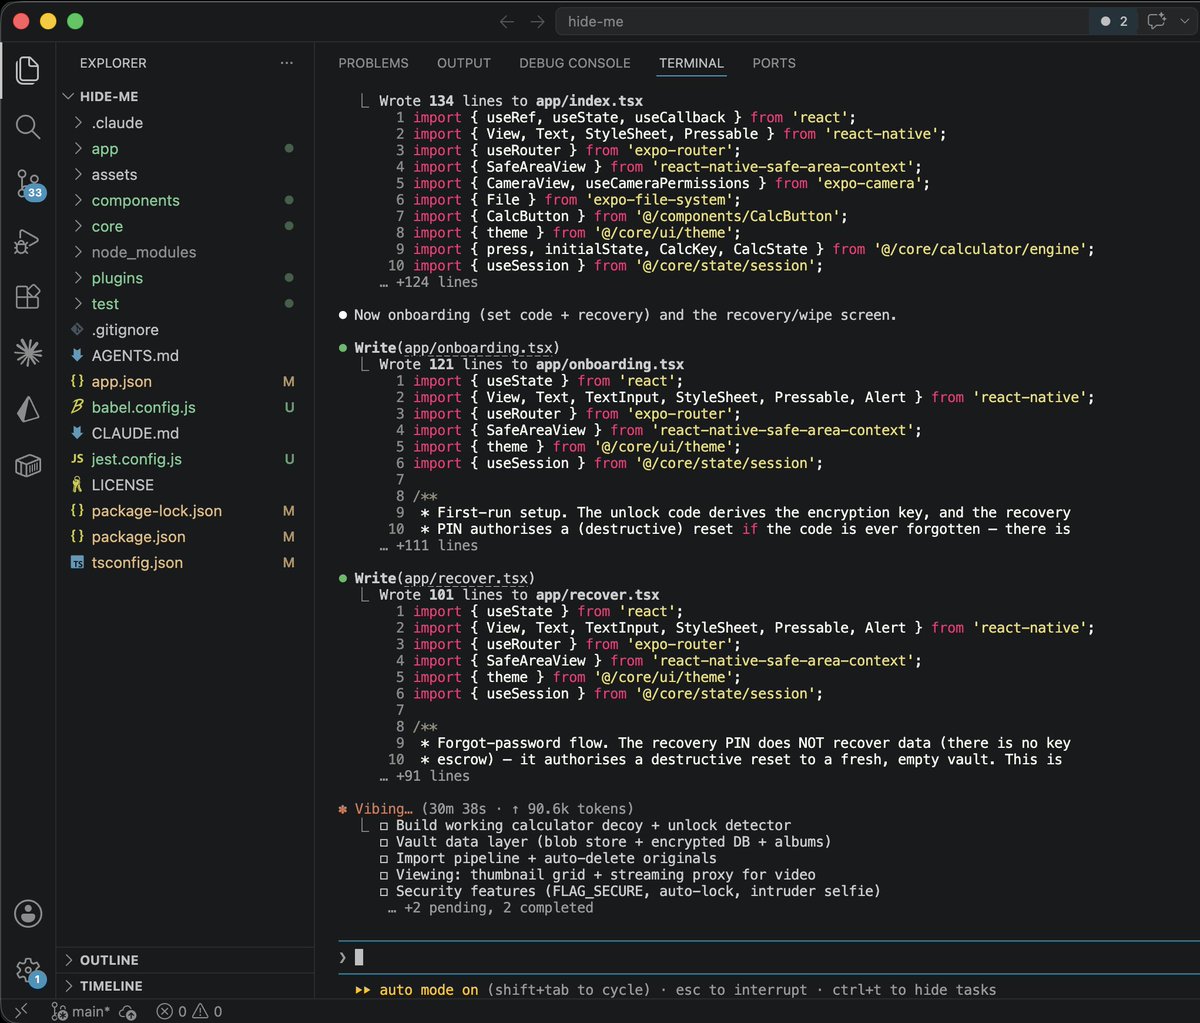Go forward with the right arrow
The width and height of the screenshot is (1200, 1023).
pos(538,21)
